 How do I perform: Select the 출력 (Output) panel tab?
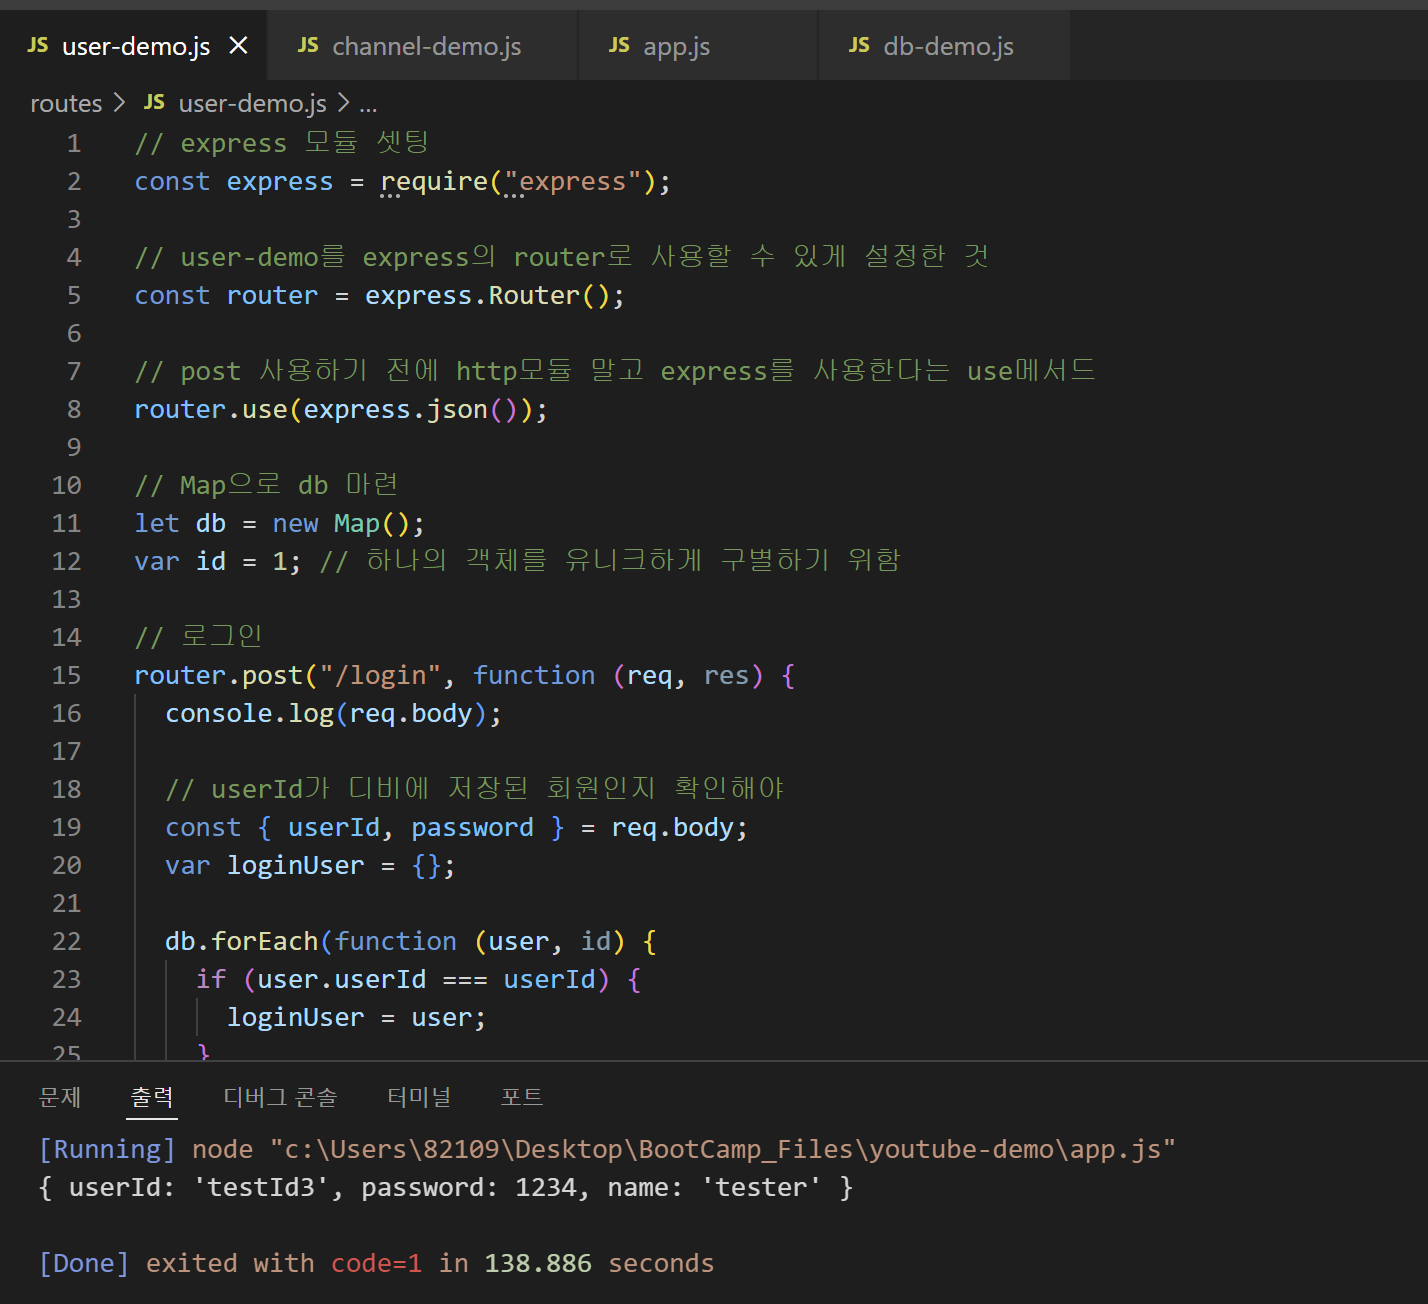[x=152, y=1097]
